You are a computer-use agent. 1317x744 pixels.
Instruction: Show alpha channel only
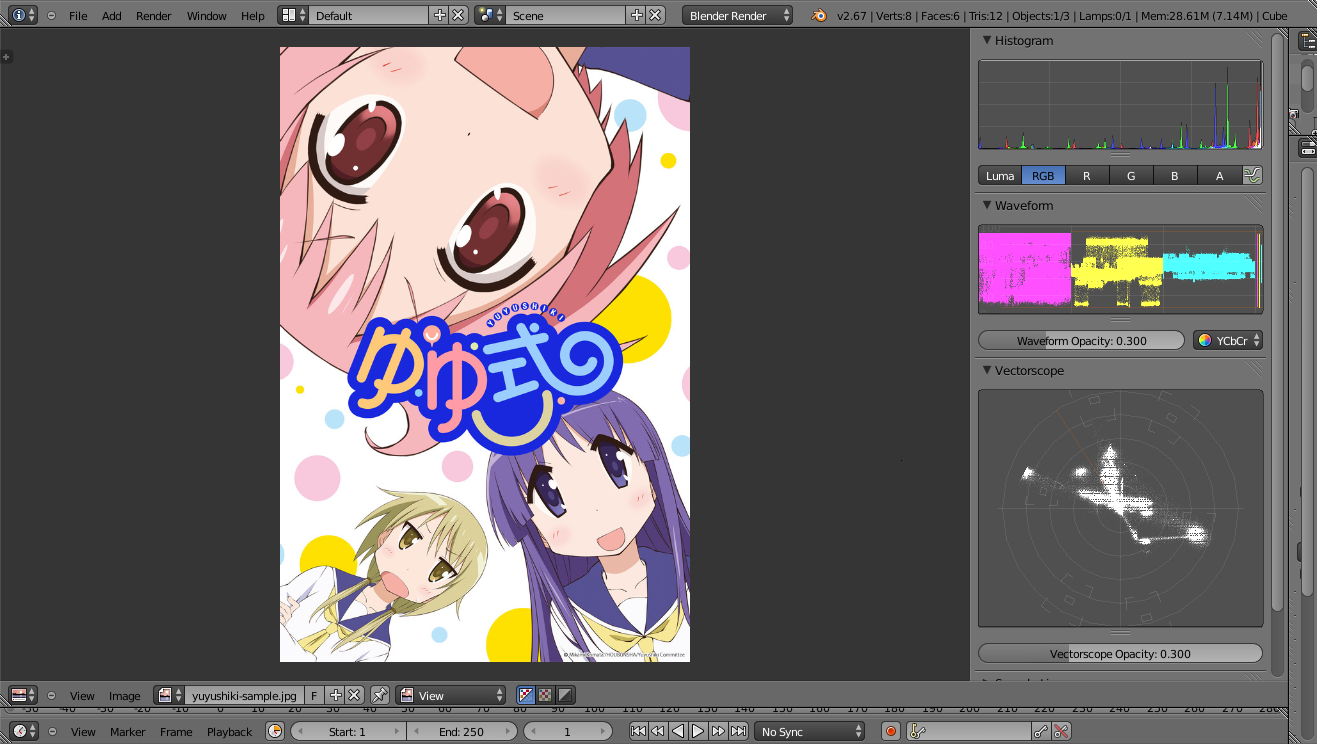(565, 695)
